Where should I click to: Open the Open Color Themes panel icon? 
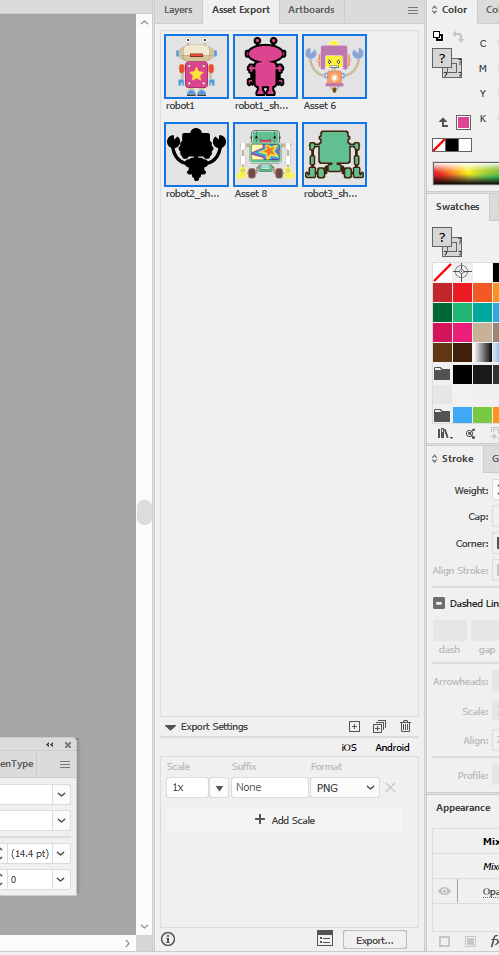(470, 434)
